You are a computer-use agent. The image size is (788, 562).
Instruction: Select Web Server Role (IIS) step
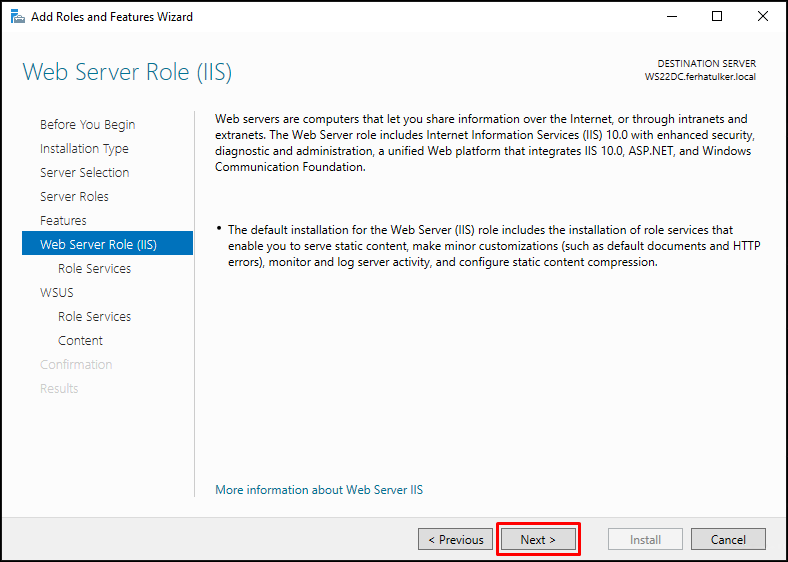[x=107, y=244]
